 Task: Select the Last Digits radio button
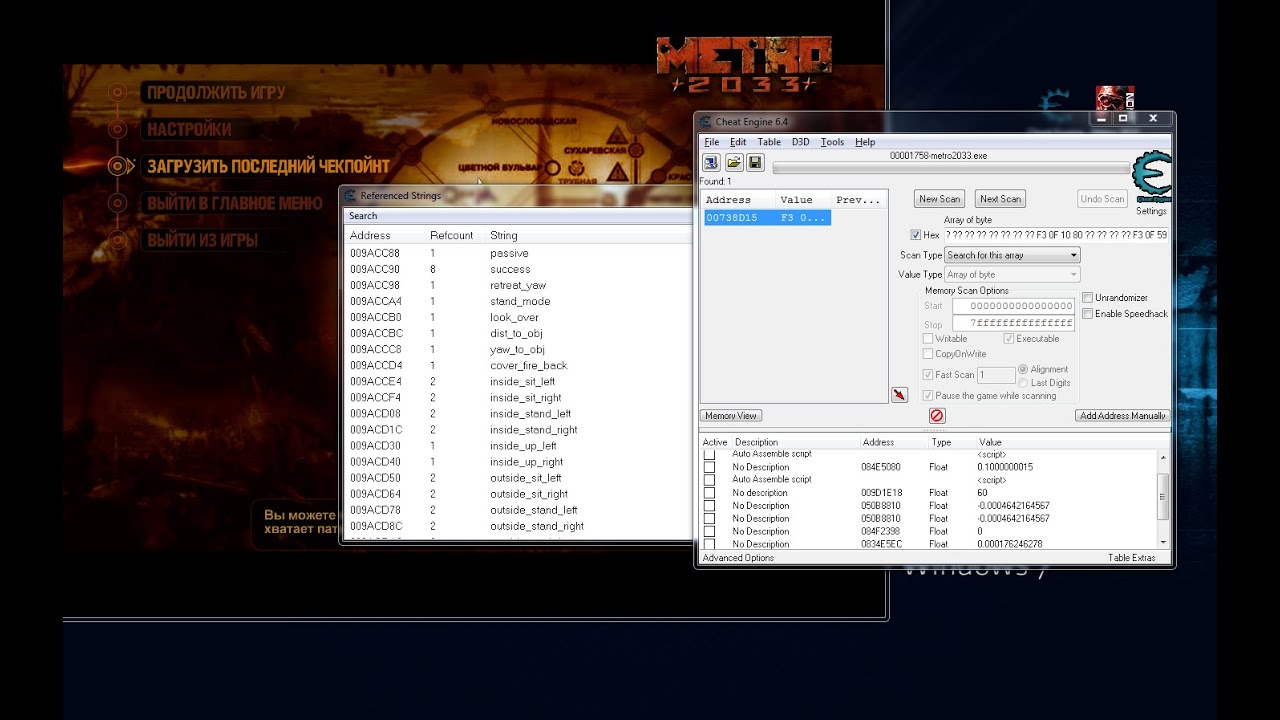[x=1023, y=383]
